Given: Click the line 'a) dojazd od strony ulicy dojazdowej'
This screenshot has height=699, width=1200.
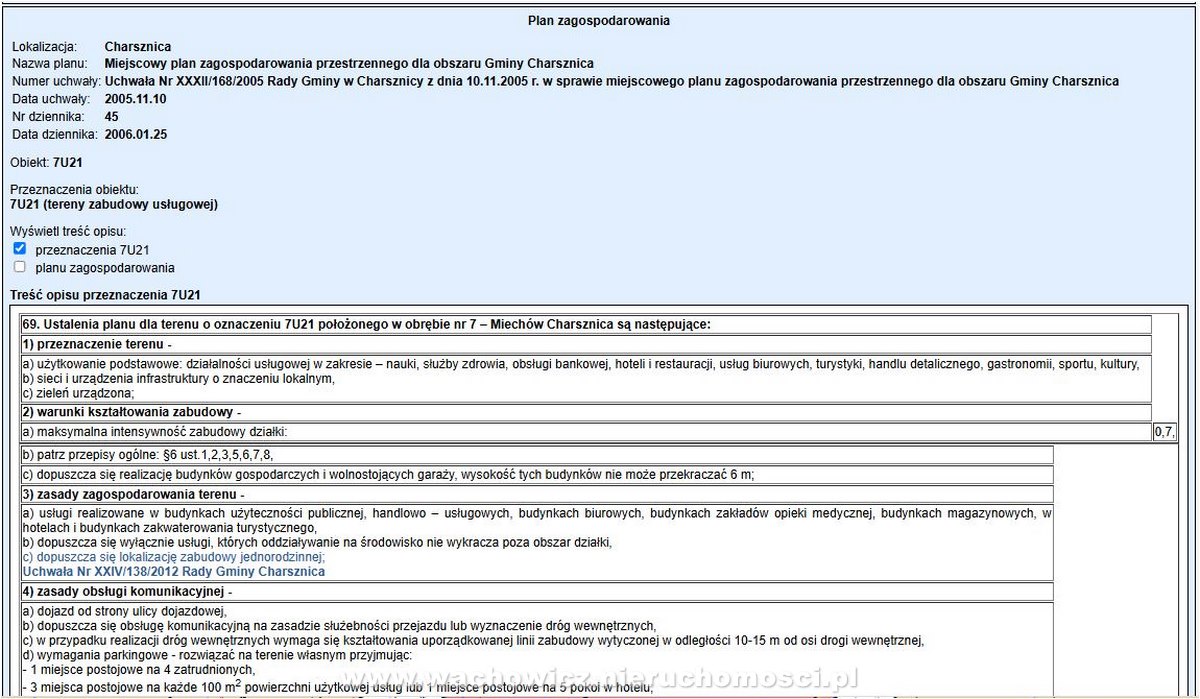Looking at the screenshot, I should pyautogui.click(x=125, y=613).
